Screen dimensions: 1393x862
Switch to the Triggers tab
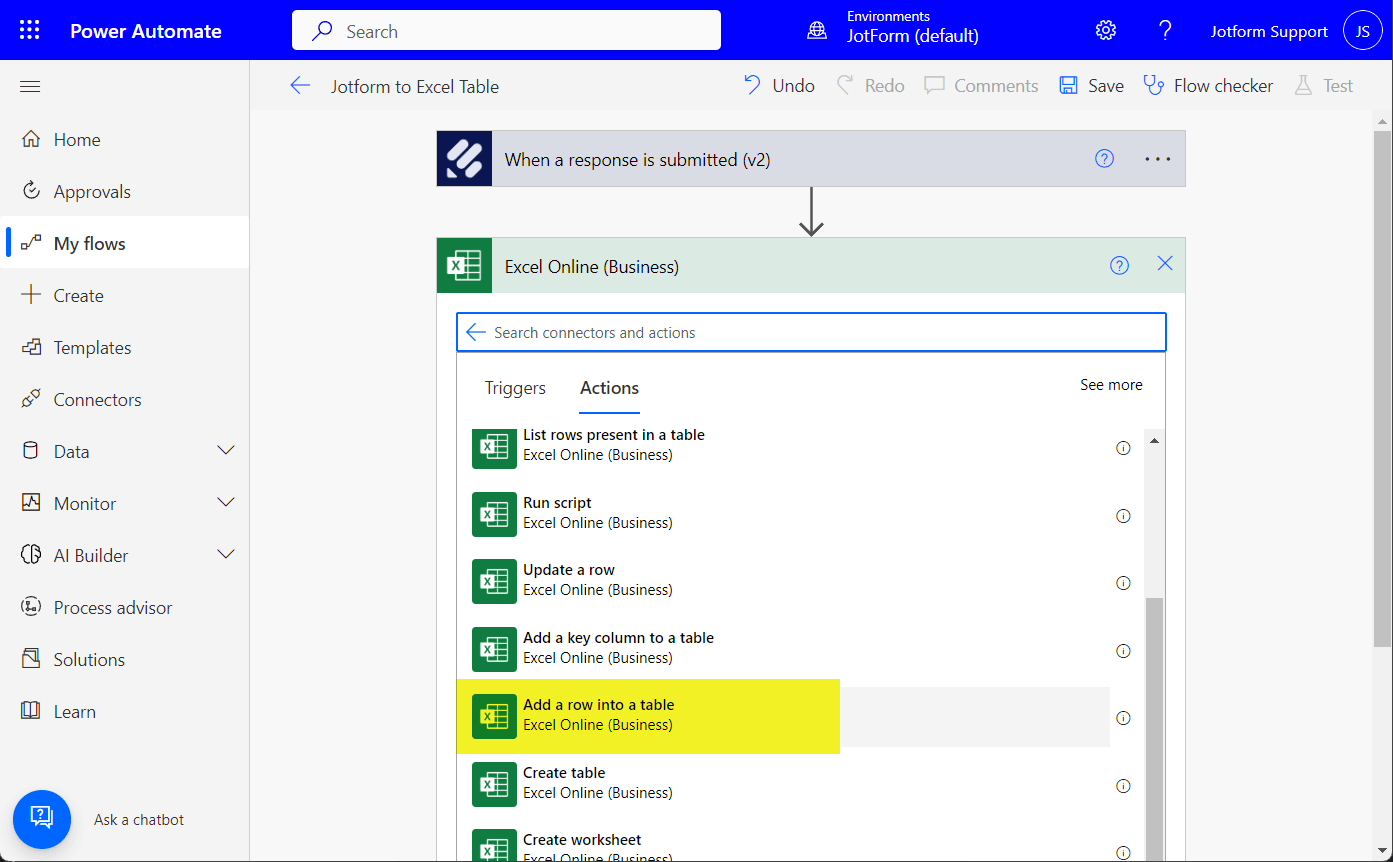tap(515, 388)
